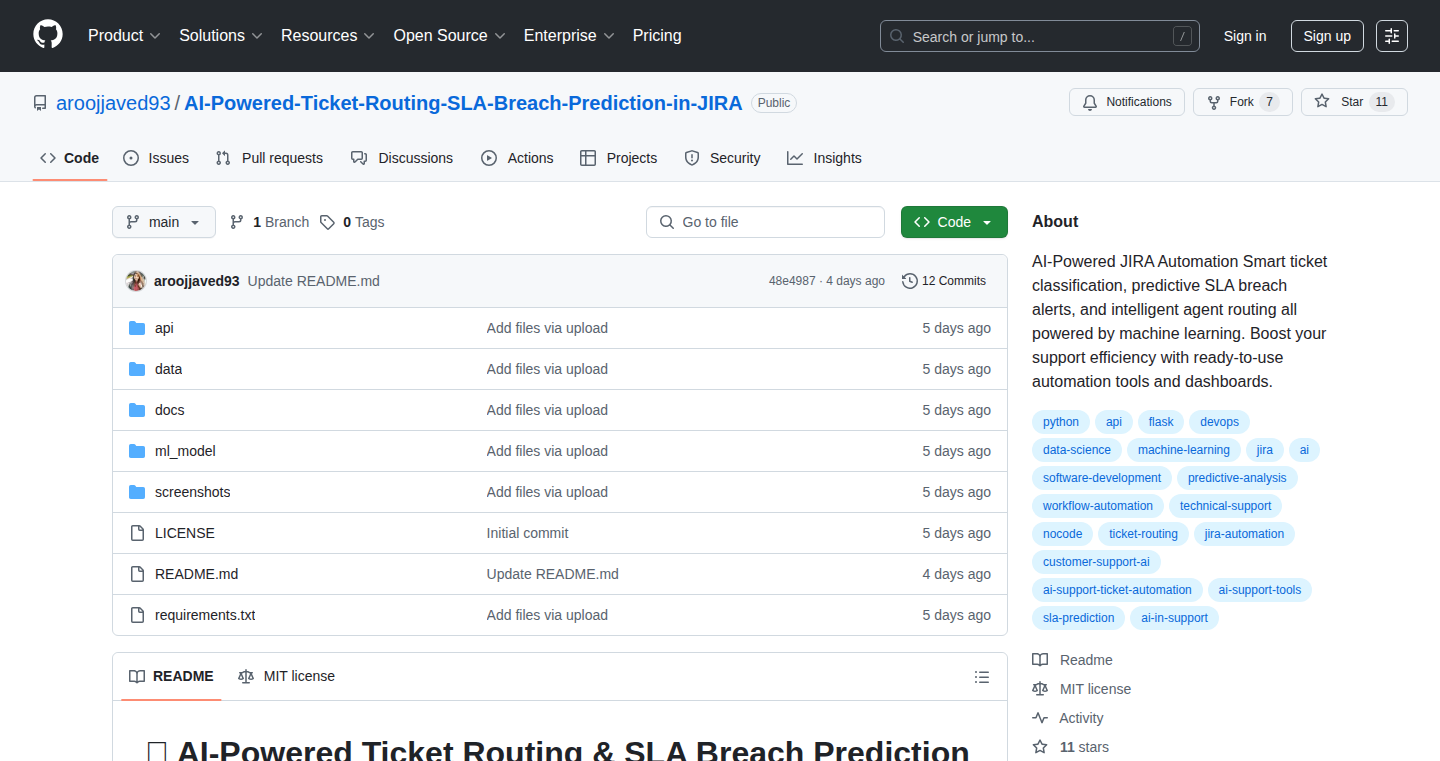
Task: Open the GitHub homepage logo
Action: coord(48,35)
